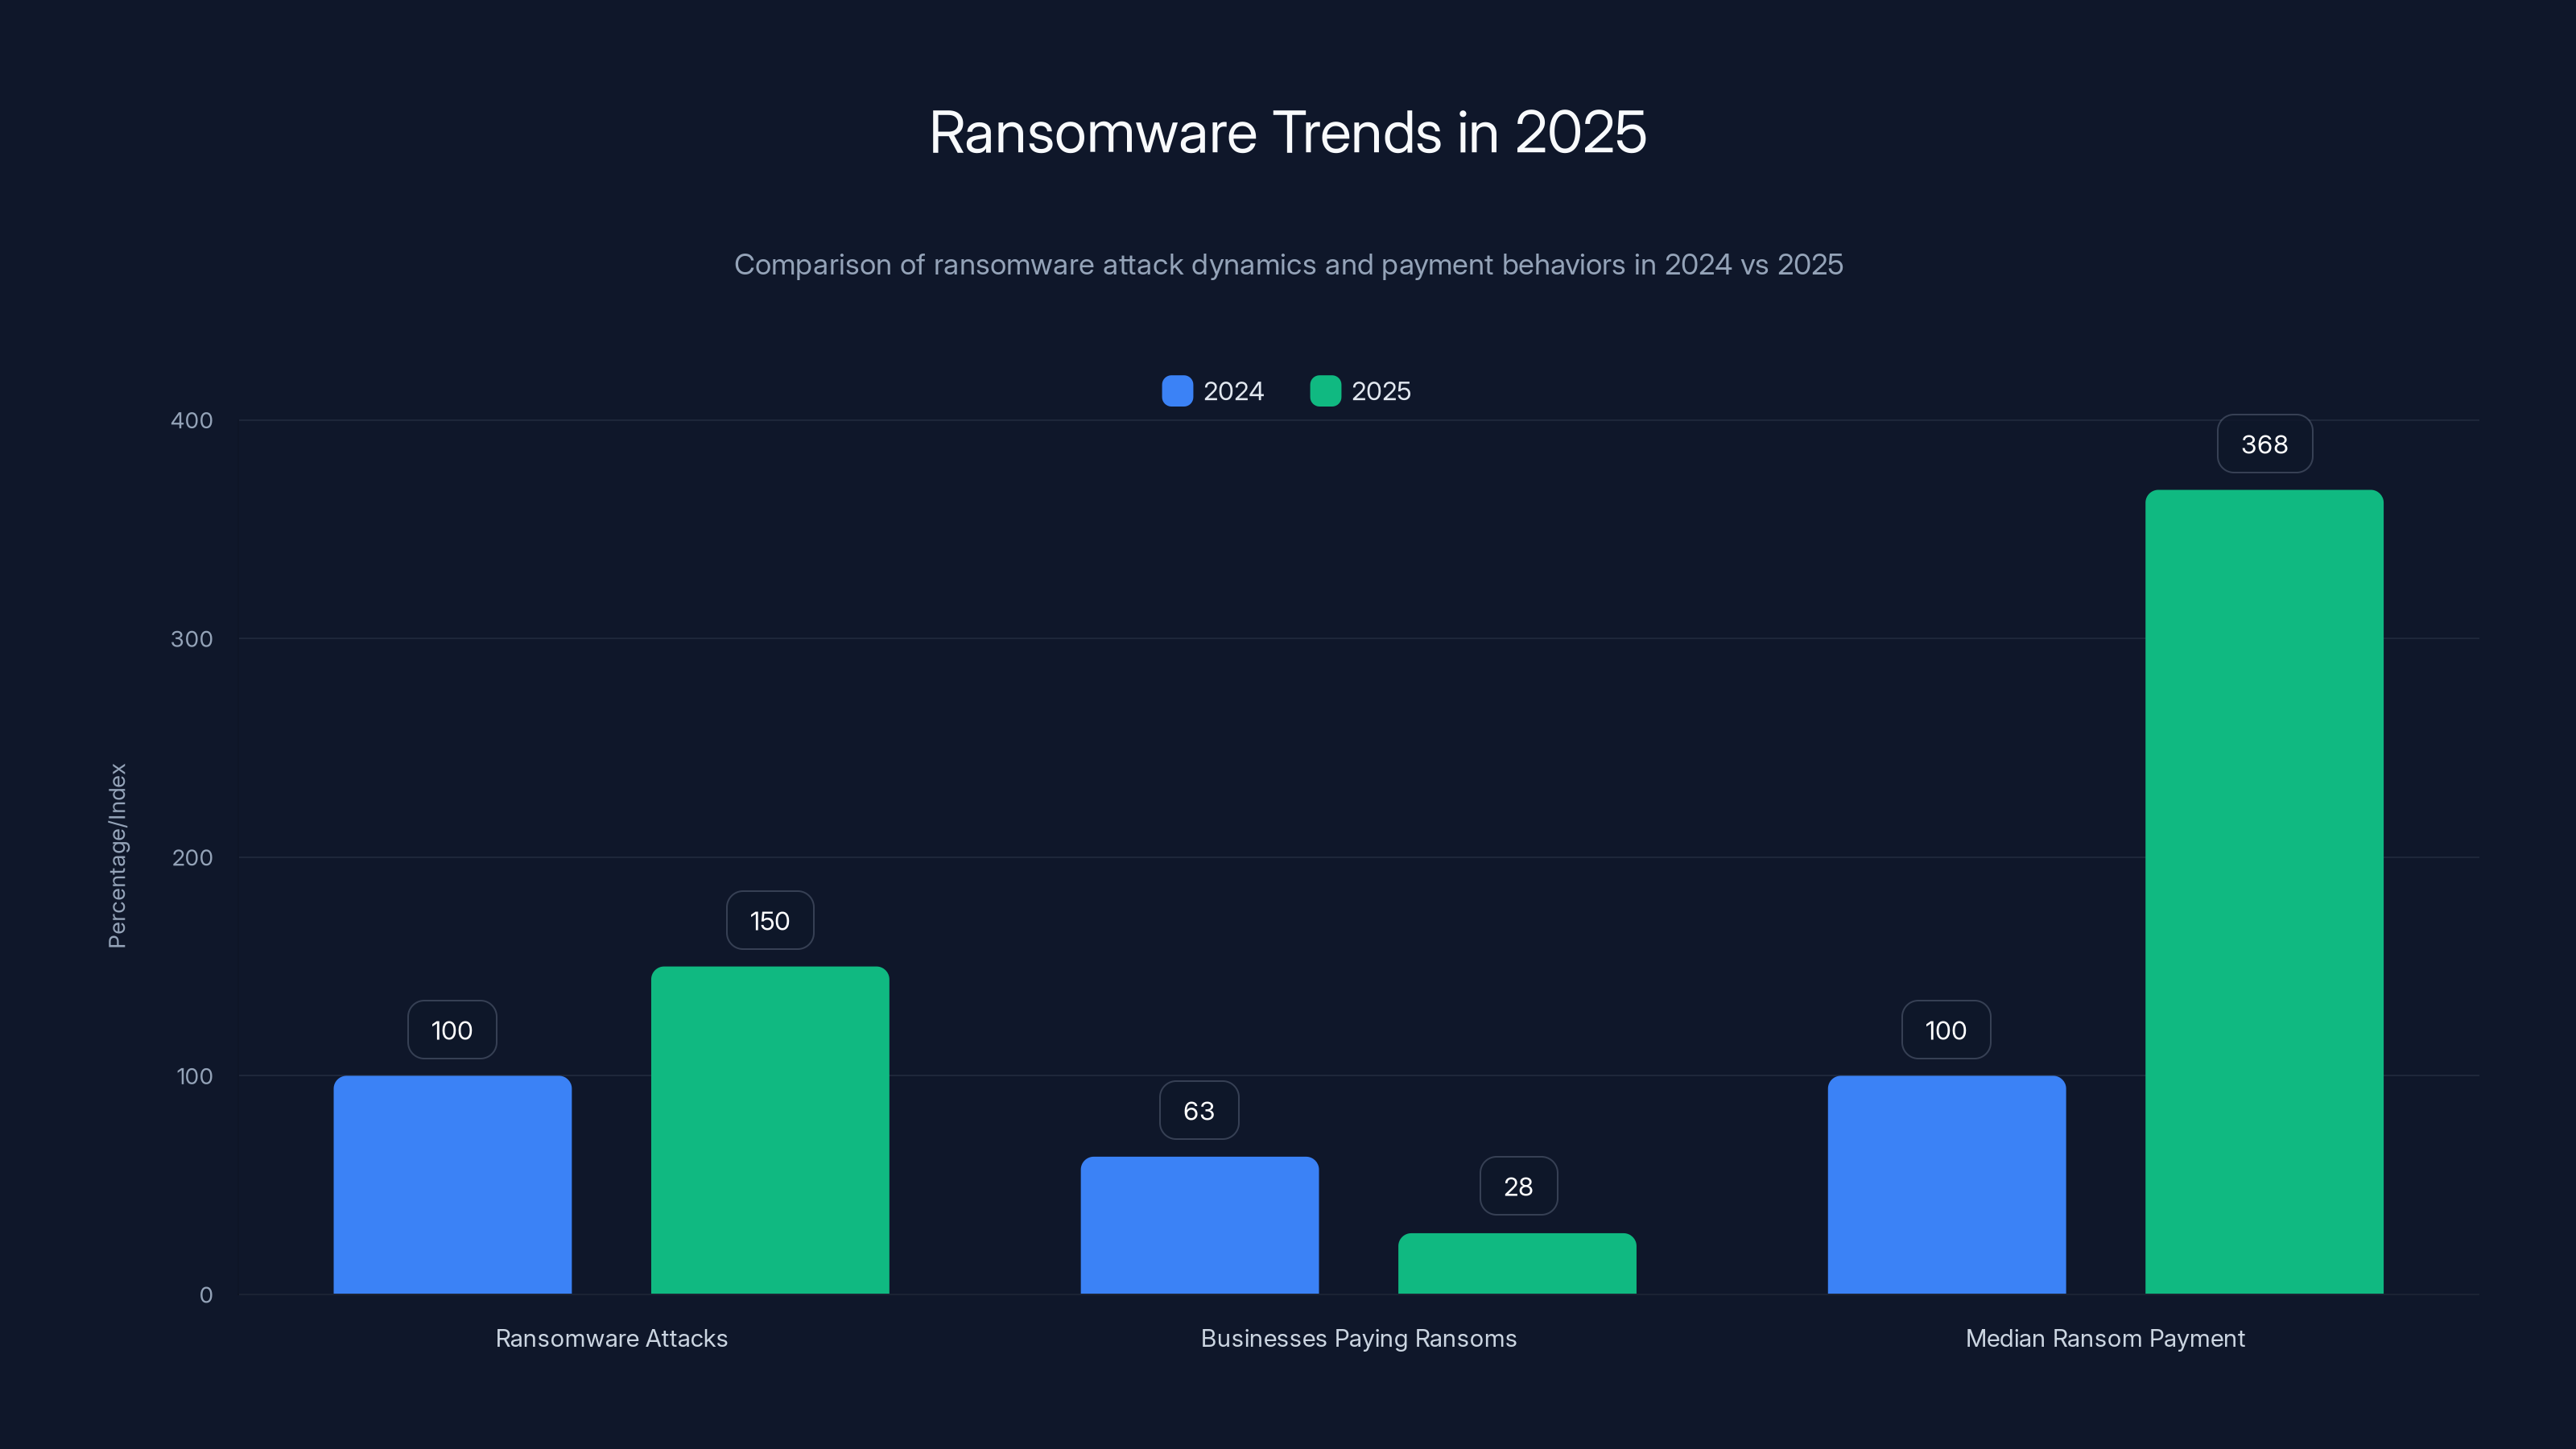Click the Median Ransom Payment axis label

pyautogui.click(x=2104, y=1338)
